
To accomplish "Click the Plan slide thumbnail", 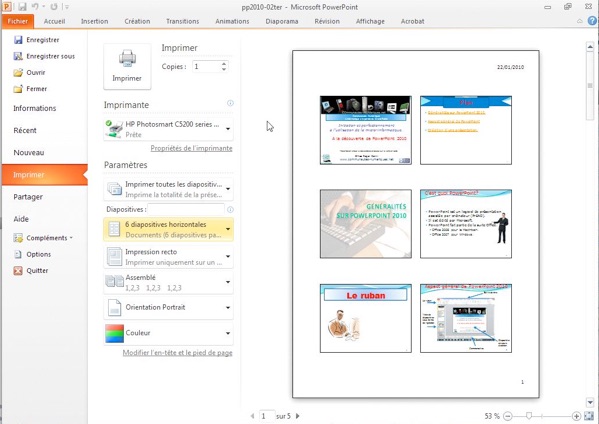I will coord(466,130).
